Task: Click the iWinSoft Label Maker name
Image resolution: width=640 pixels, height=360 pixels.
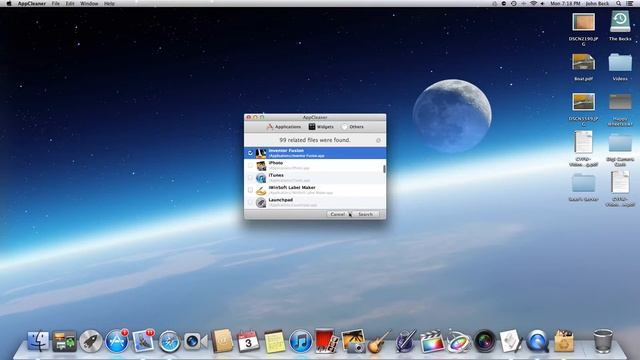Action: 292,187
